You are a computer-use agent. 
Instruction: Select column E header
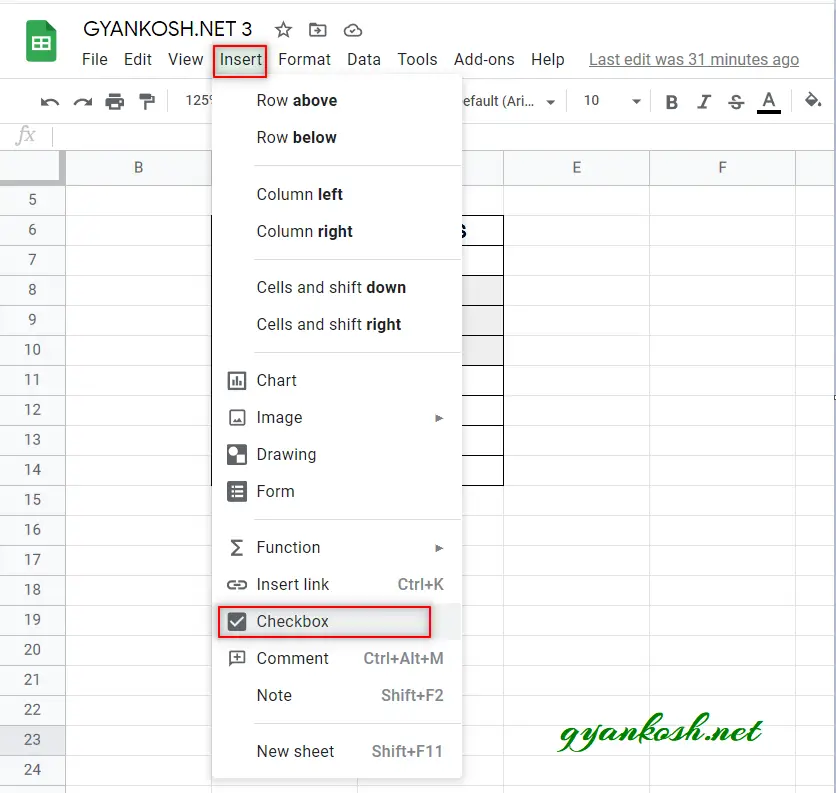(x=576, y=167)
